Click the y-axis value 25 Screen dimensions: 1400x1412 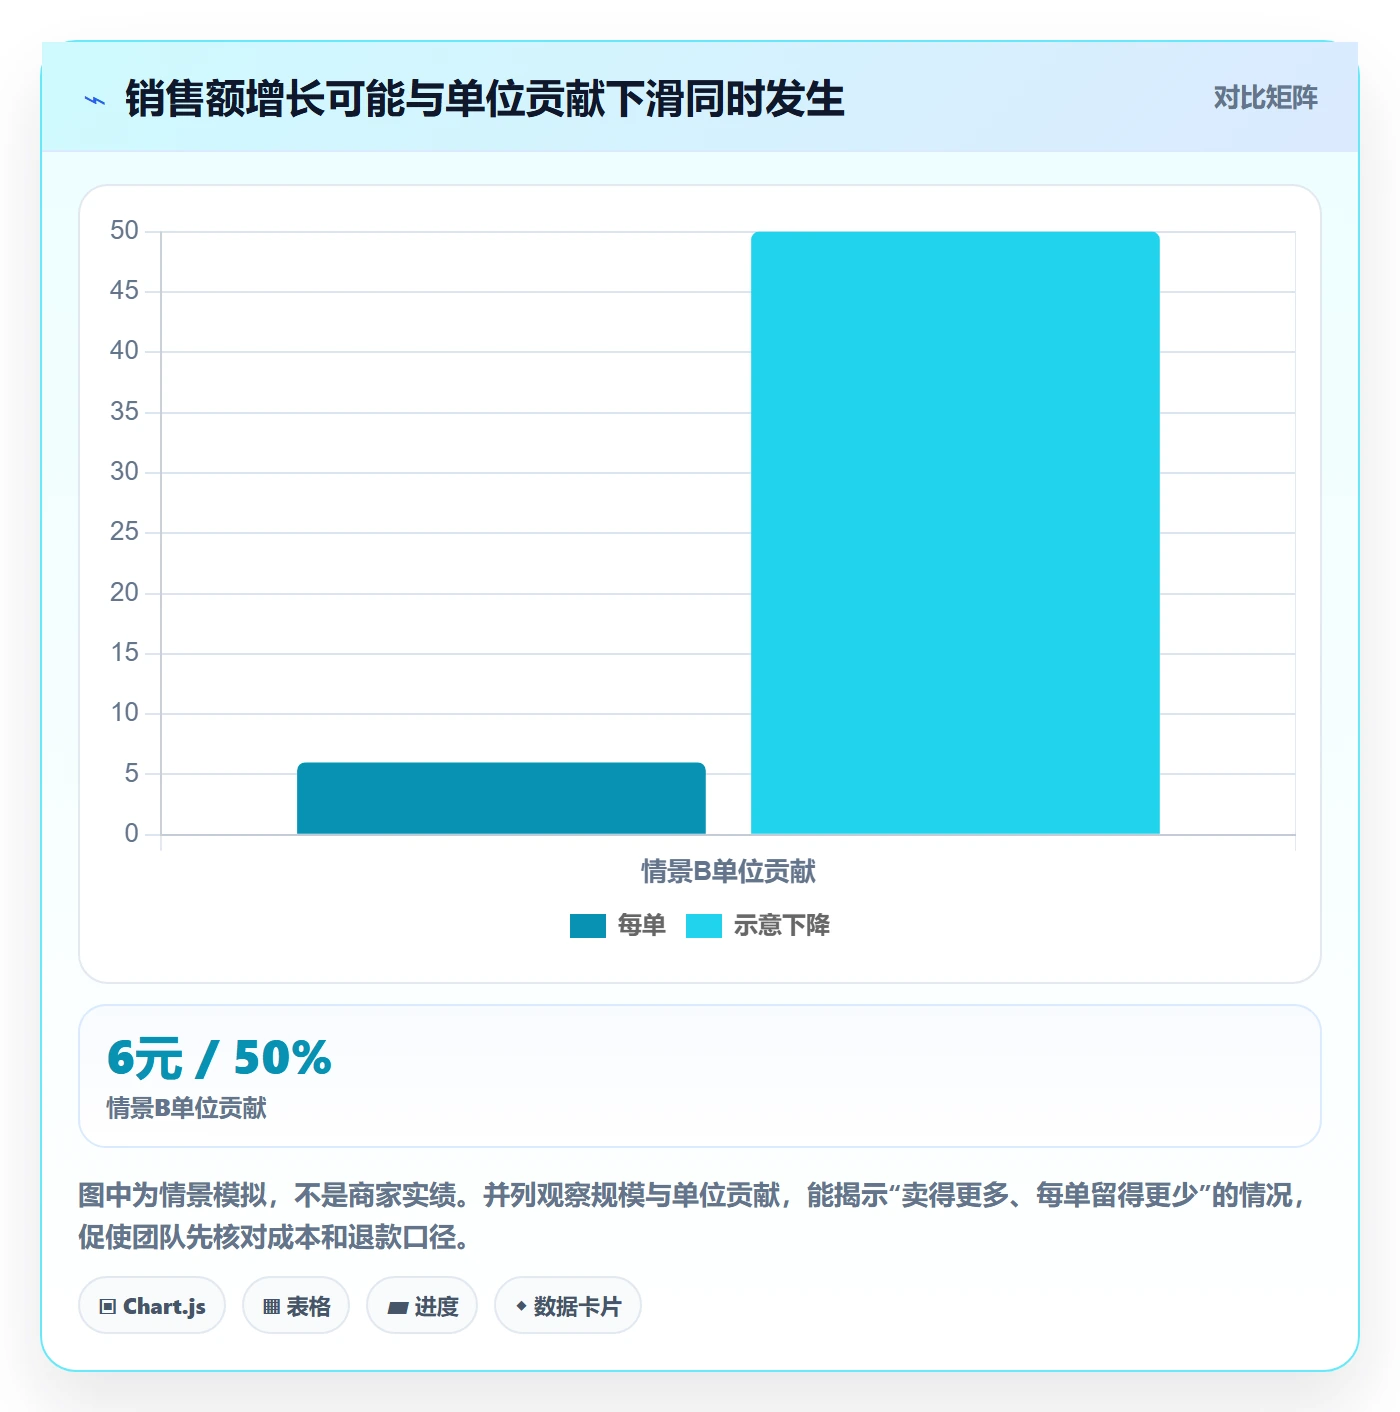point(124,532)
